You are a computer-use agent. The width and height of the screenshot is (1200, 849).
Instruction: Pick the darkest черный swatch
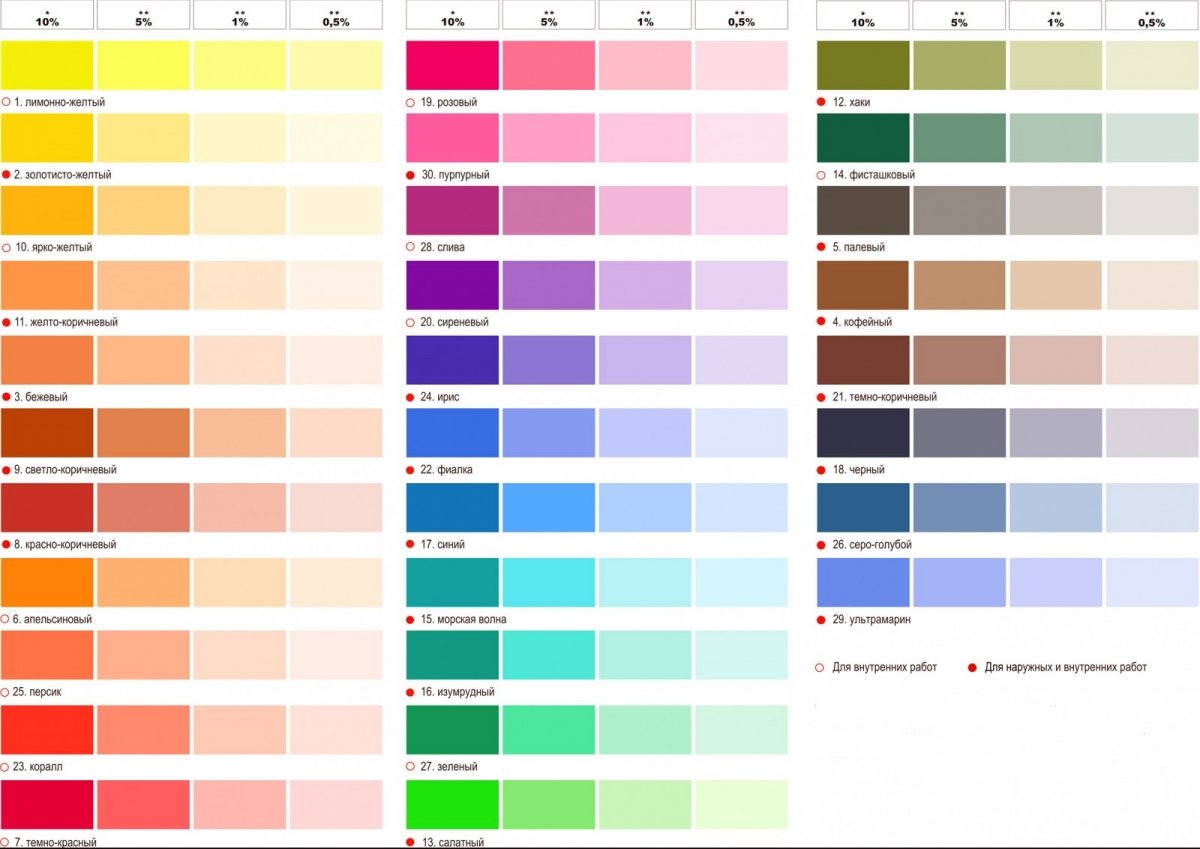click(x=863, y=433)
